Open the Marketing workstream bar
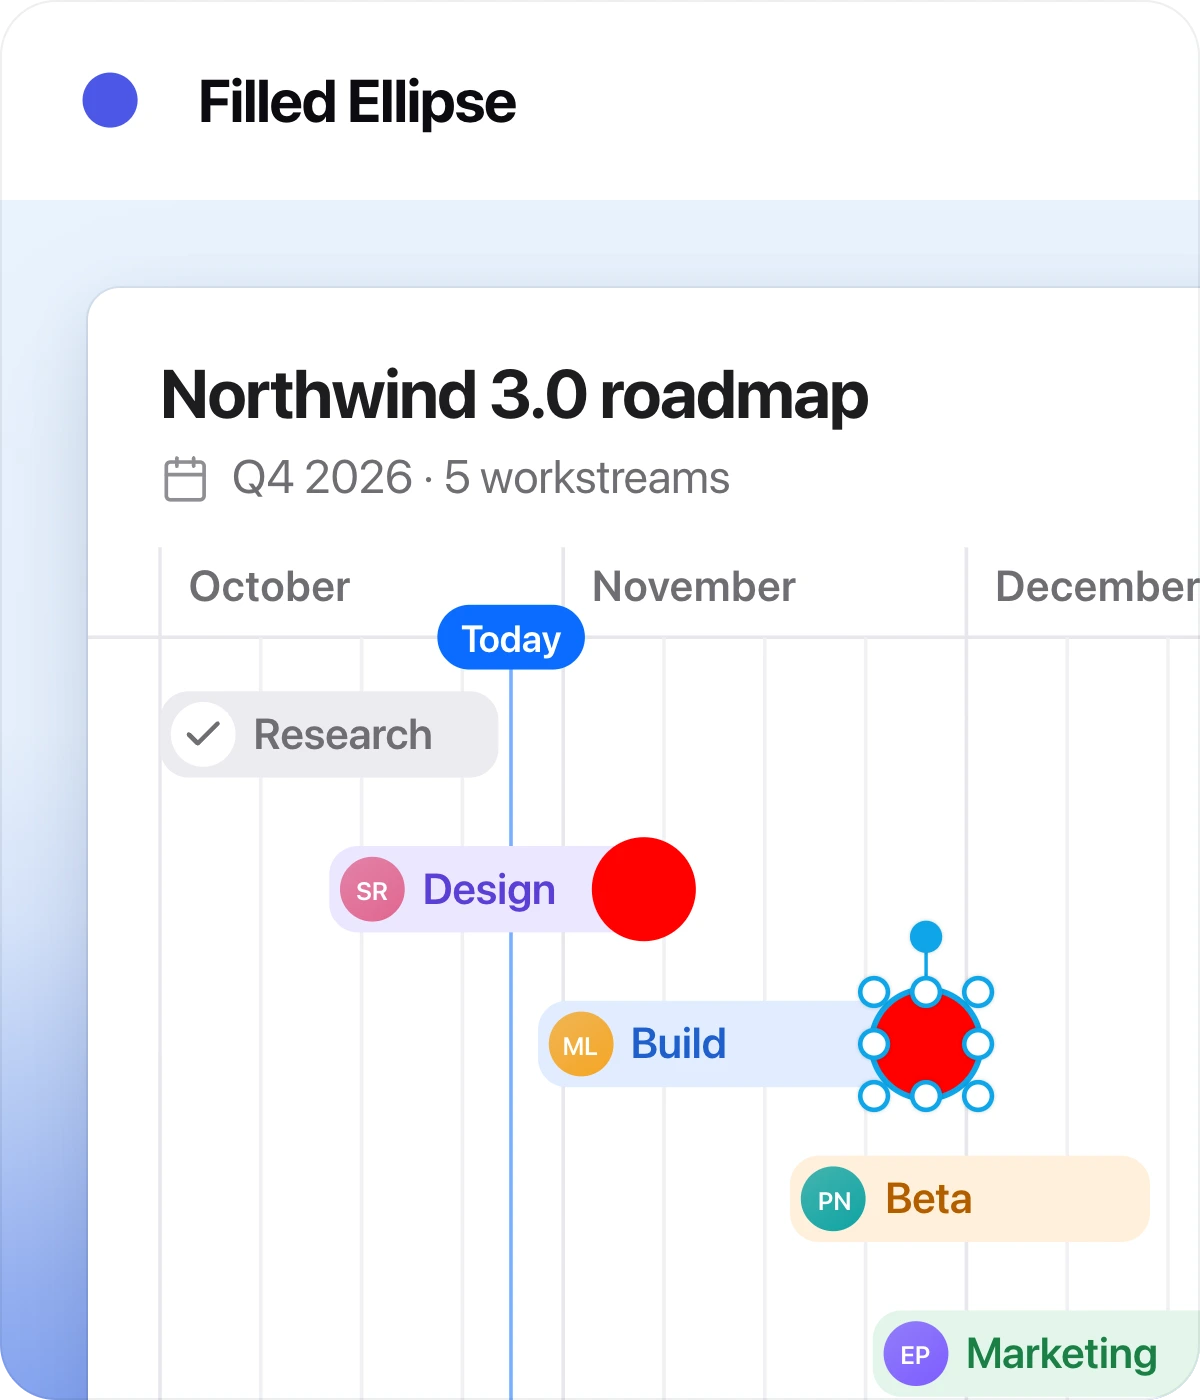The image size is (1200, 1400). point(1036,1354)
